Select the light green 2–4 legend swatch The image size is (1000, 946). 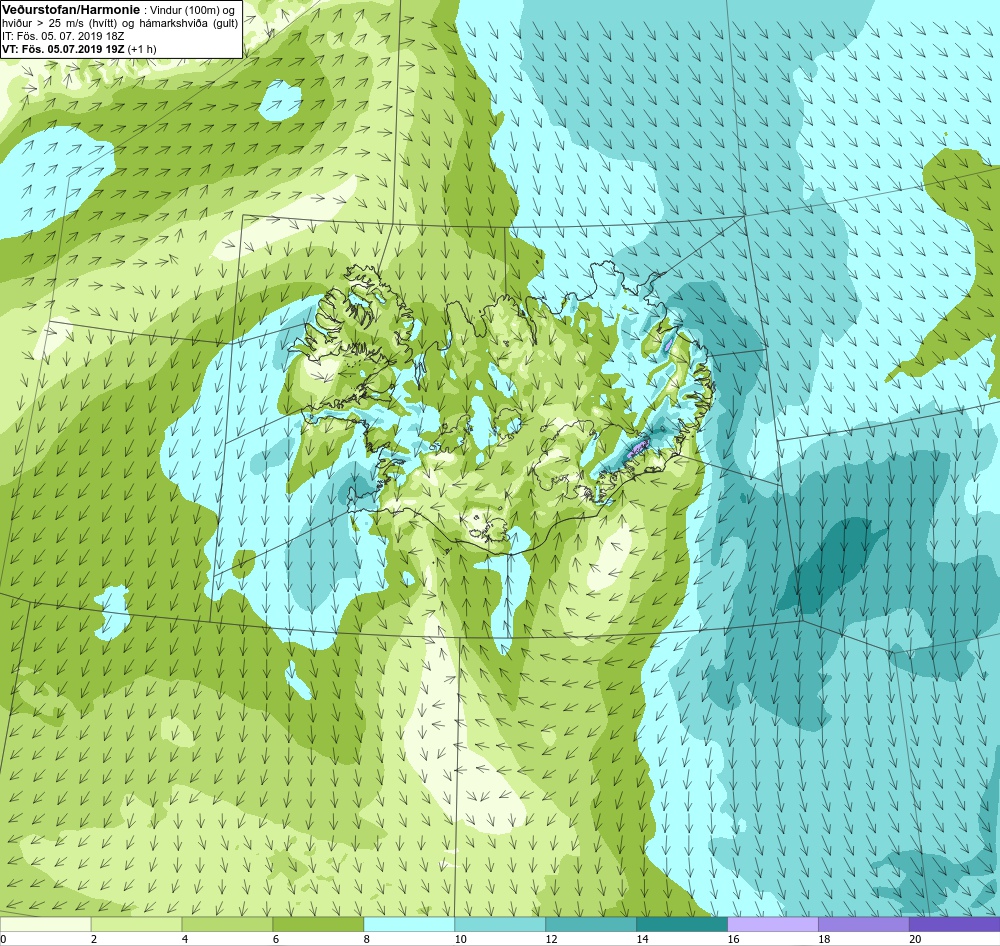[136, 924]
